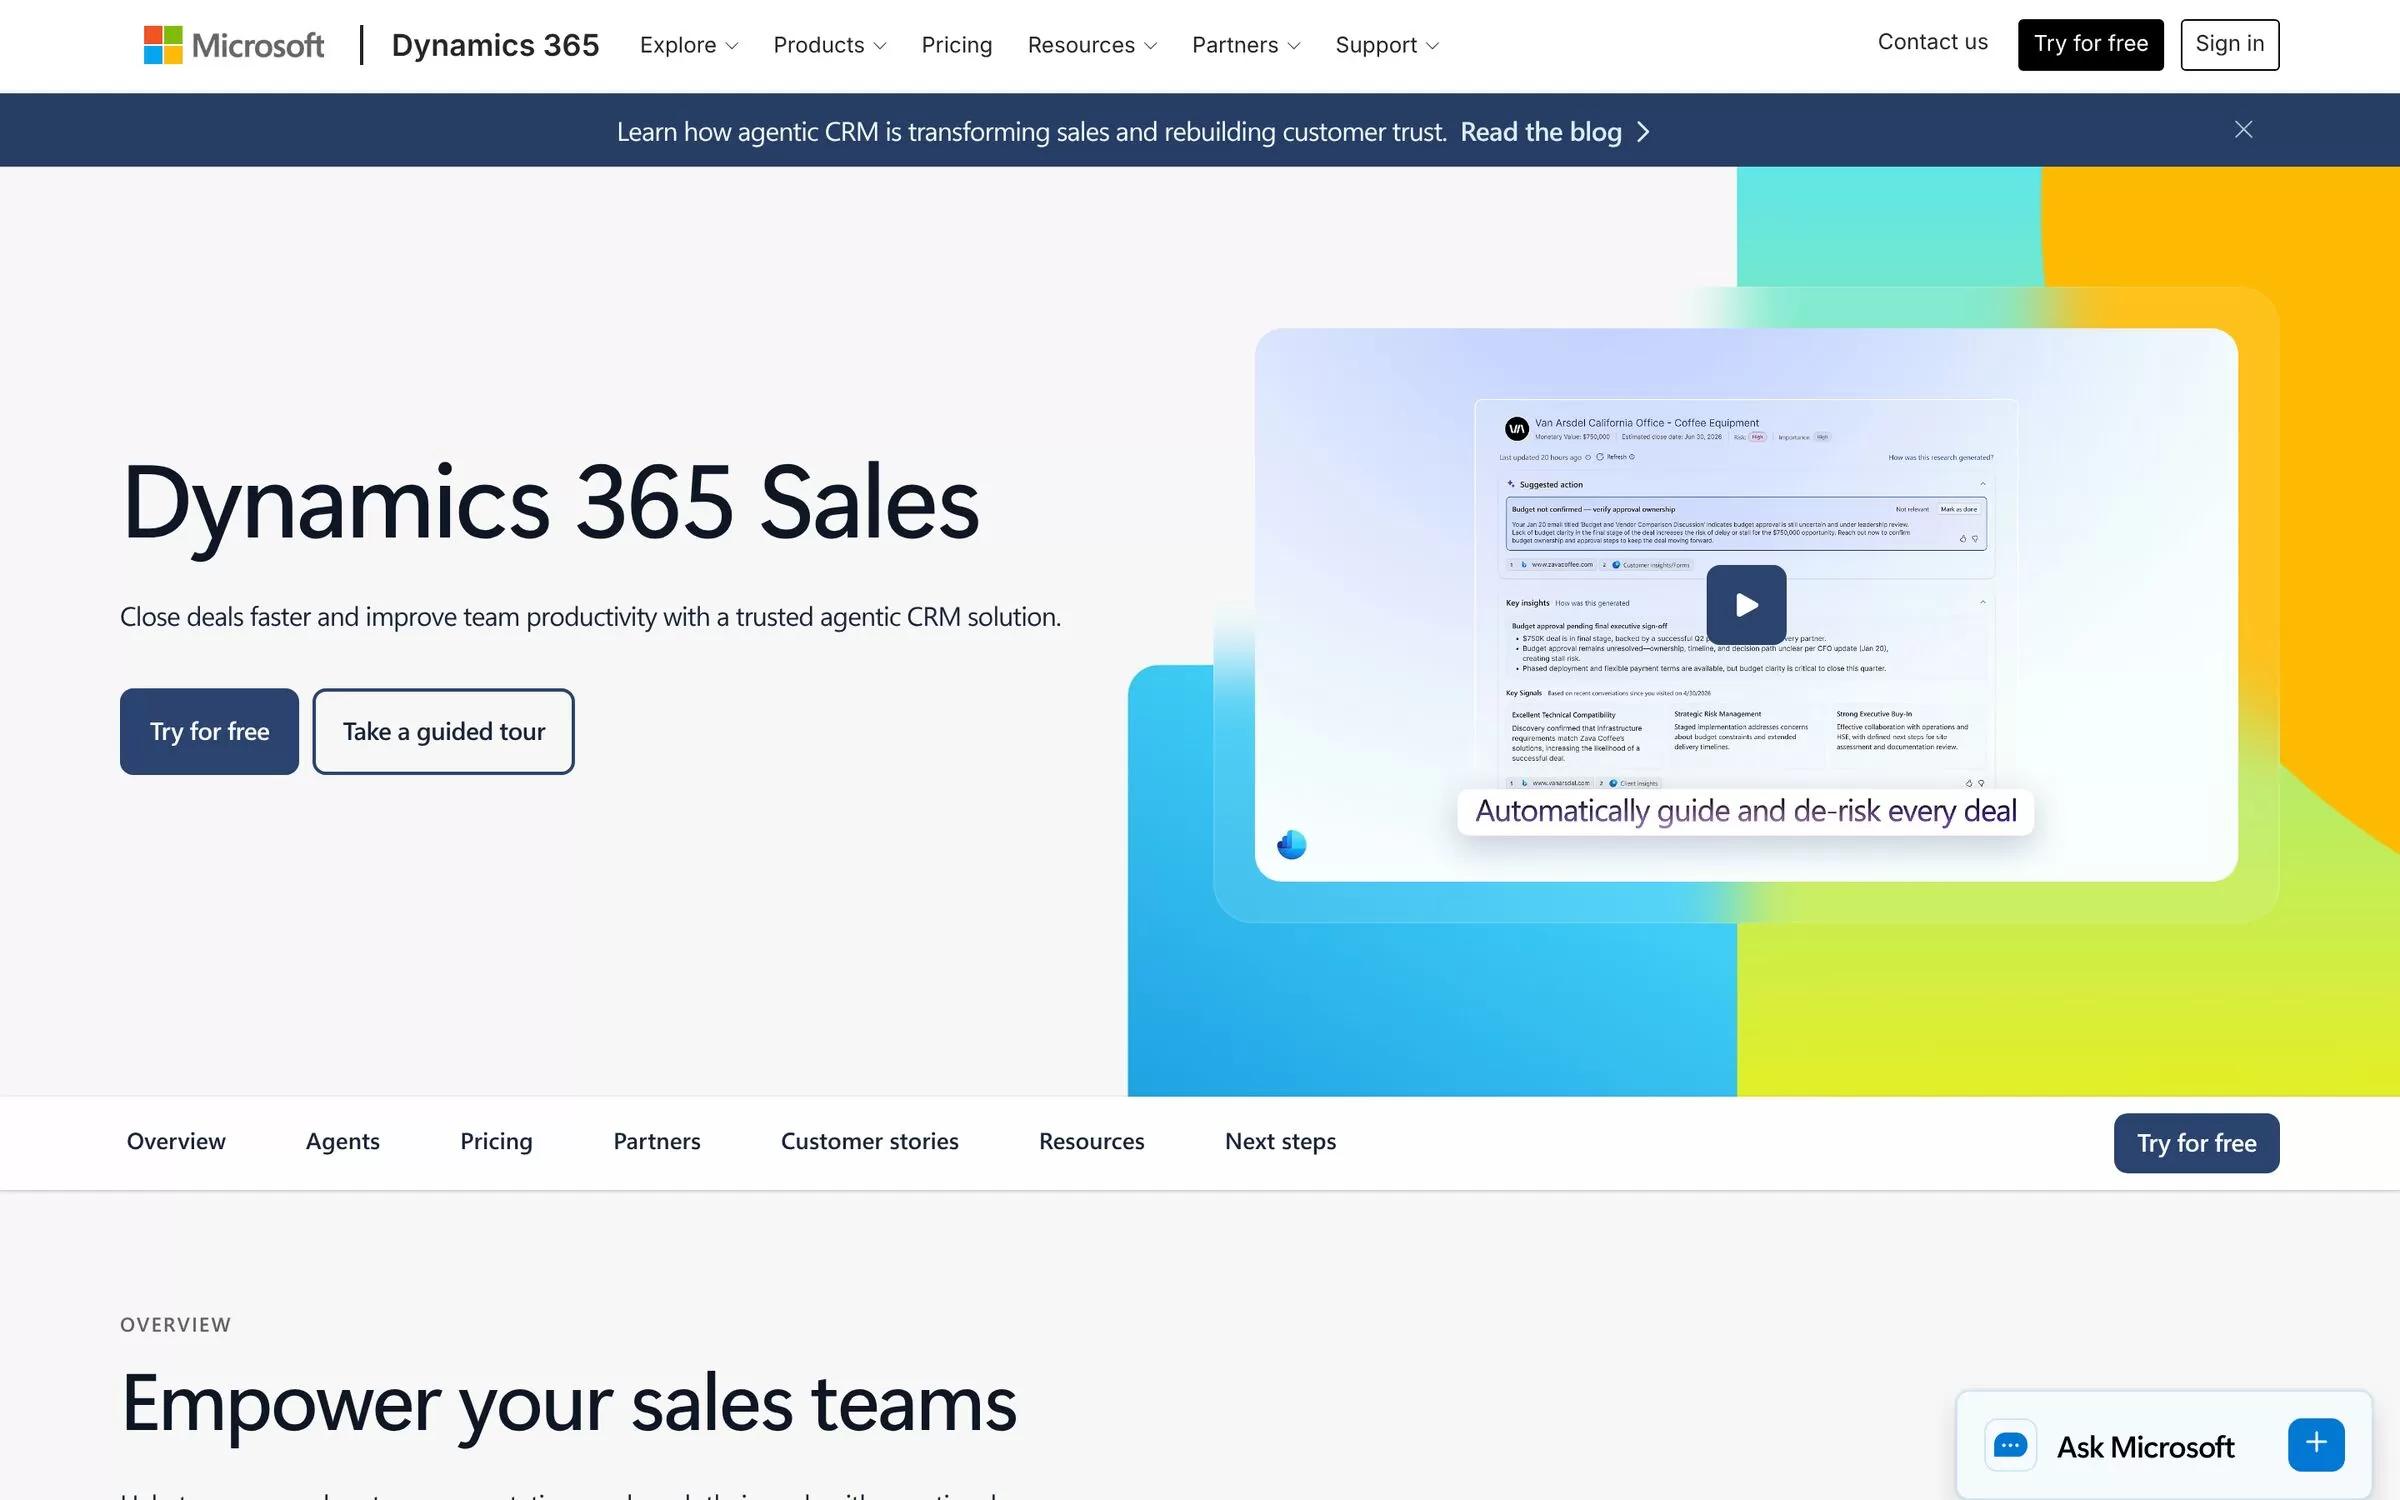Expand Ask Microsoft with the plus button
The width and height of the screenshot is (2400, 1500).
coord(2316,1445)
